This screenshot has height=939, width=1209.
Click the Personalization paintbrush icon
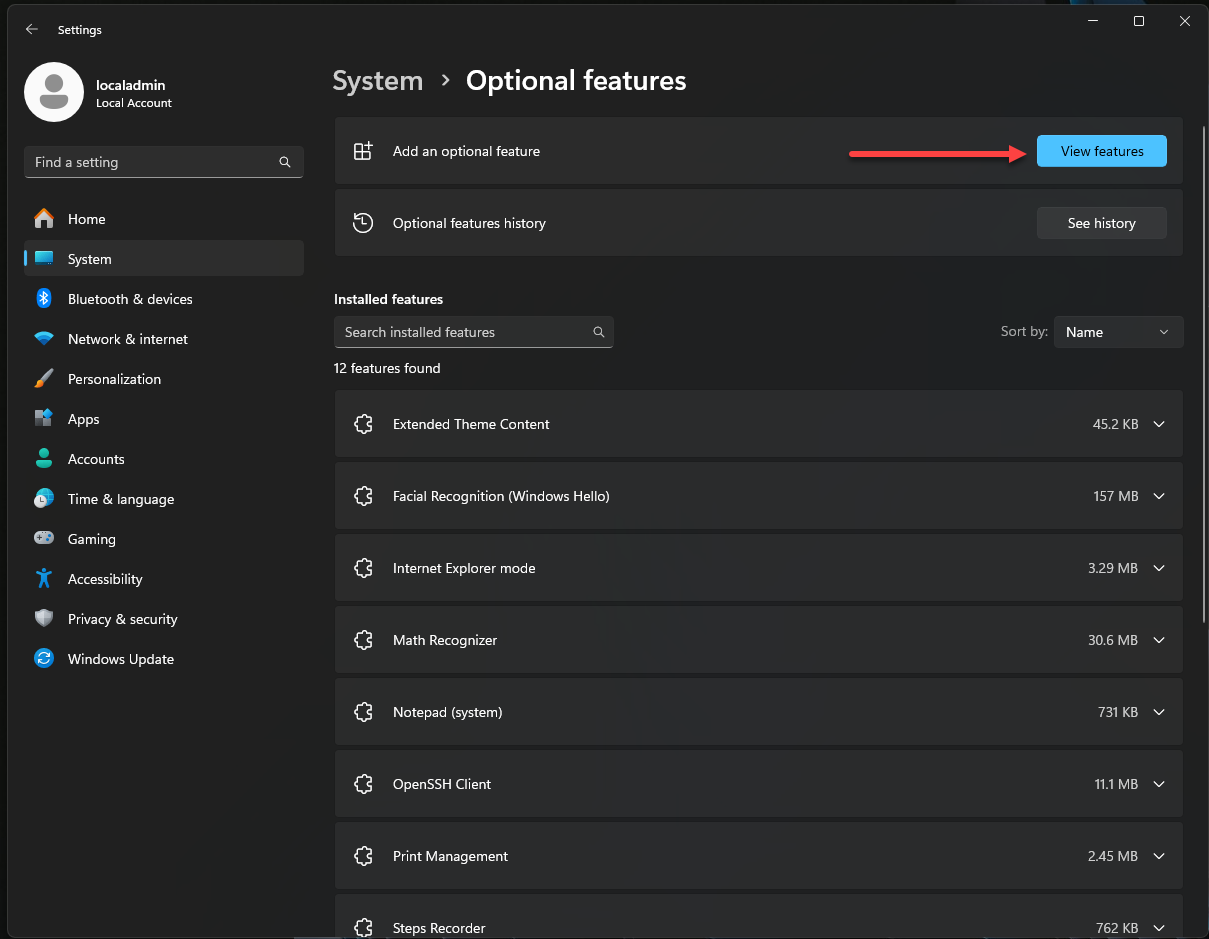[44, 379]
